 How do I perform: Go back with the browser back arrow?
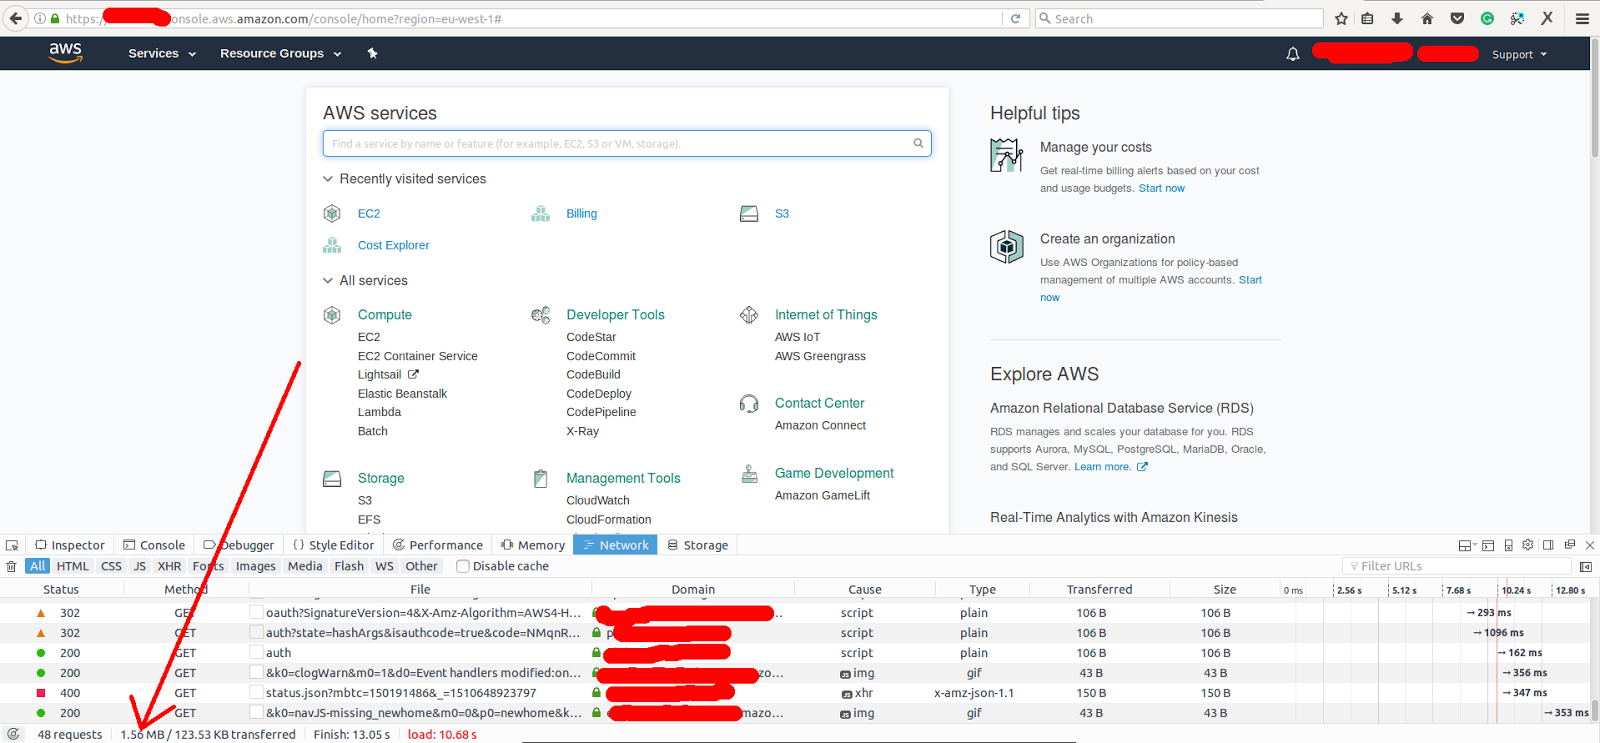(15, 18)
